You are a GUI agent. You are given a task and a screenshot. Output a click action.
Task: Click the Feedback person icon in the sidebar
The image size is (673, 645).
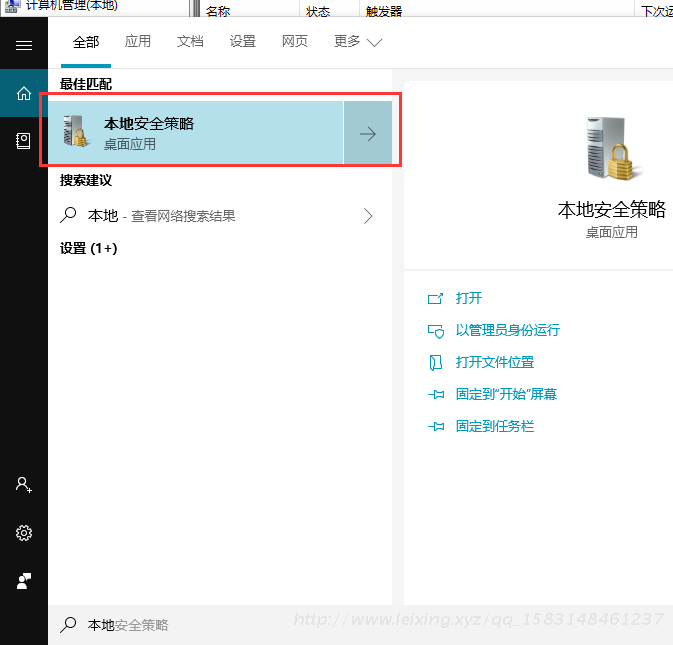tap(24, 581)
